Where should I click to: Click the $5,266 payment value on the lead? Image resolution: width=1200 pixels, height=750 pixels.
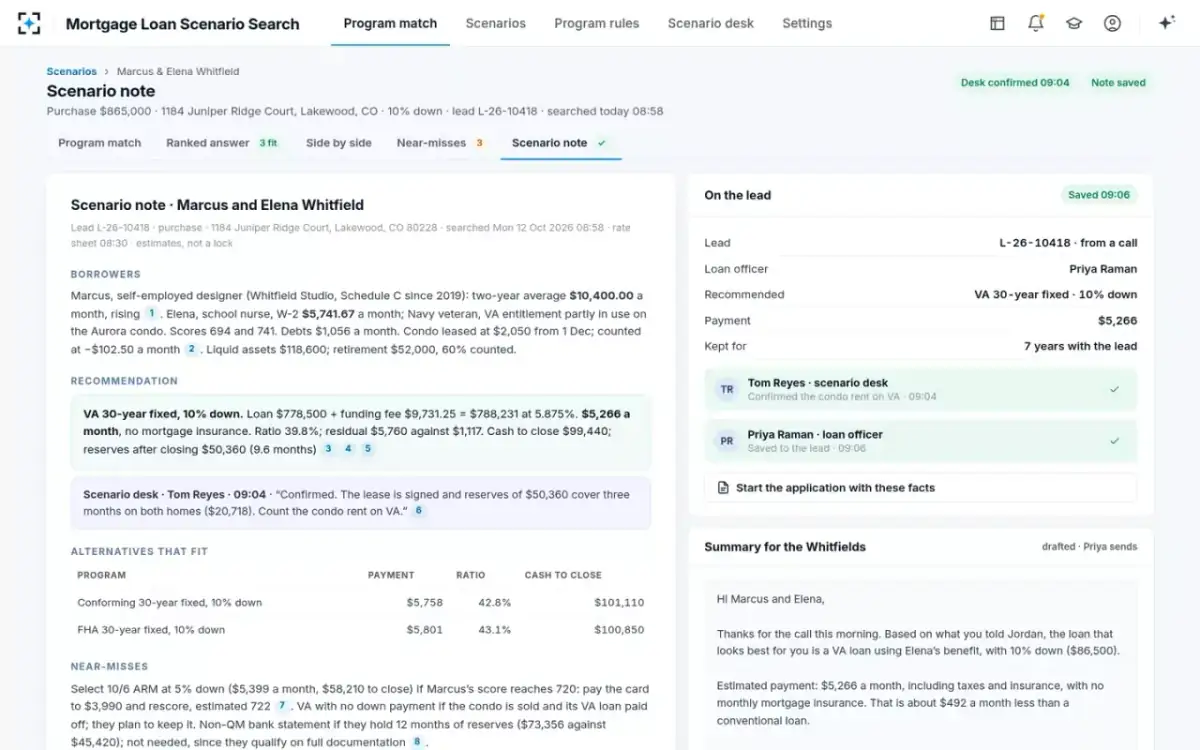1117,321
